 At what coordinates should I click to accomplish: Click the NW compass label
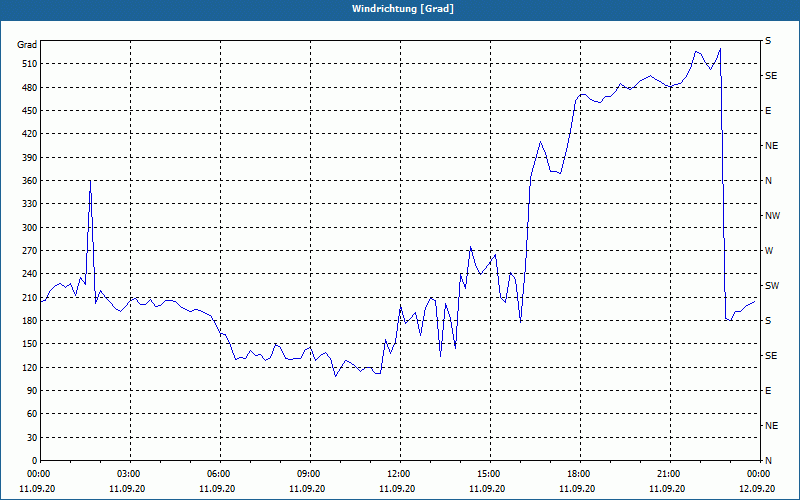(x=772, y=216)
